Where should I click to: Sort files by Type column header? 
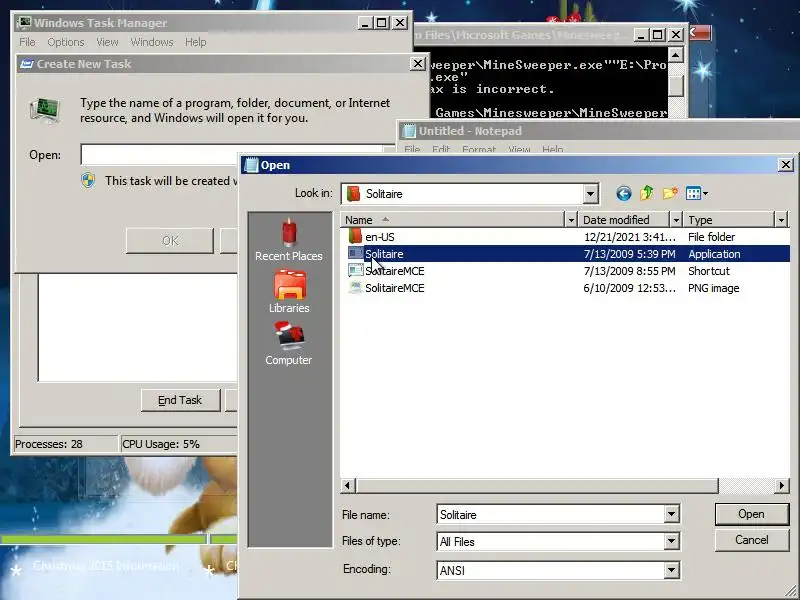[x=729, y=220]
